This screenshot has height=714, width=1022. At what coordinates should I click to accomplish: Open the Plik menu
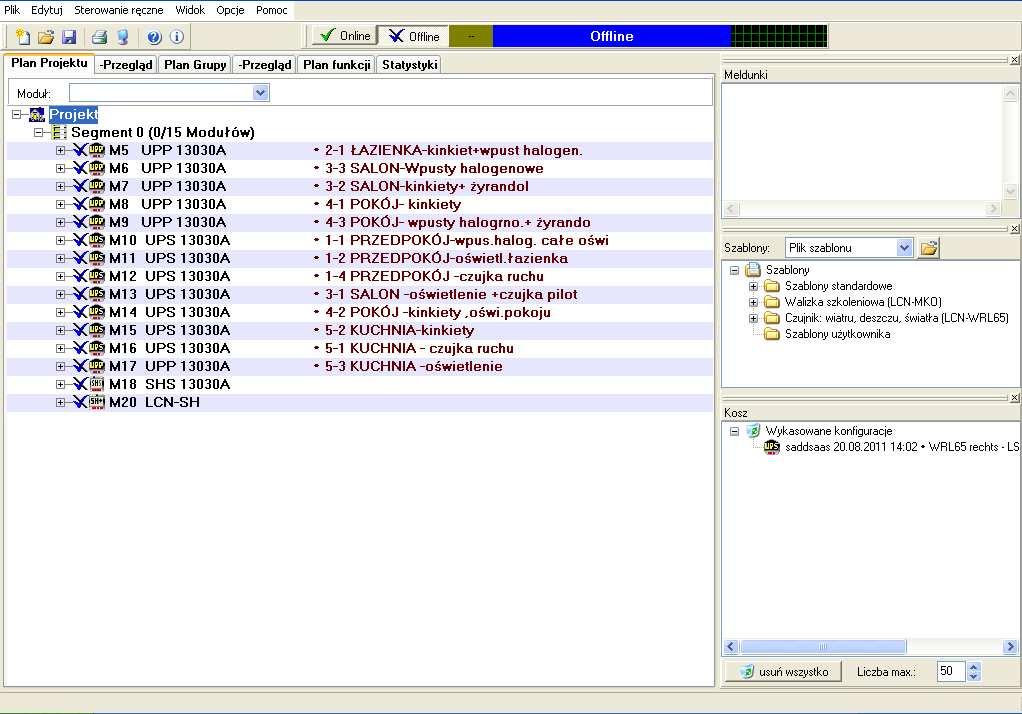[12, 10]
